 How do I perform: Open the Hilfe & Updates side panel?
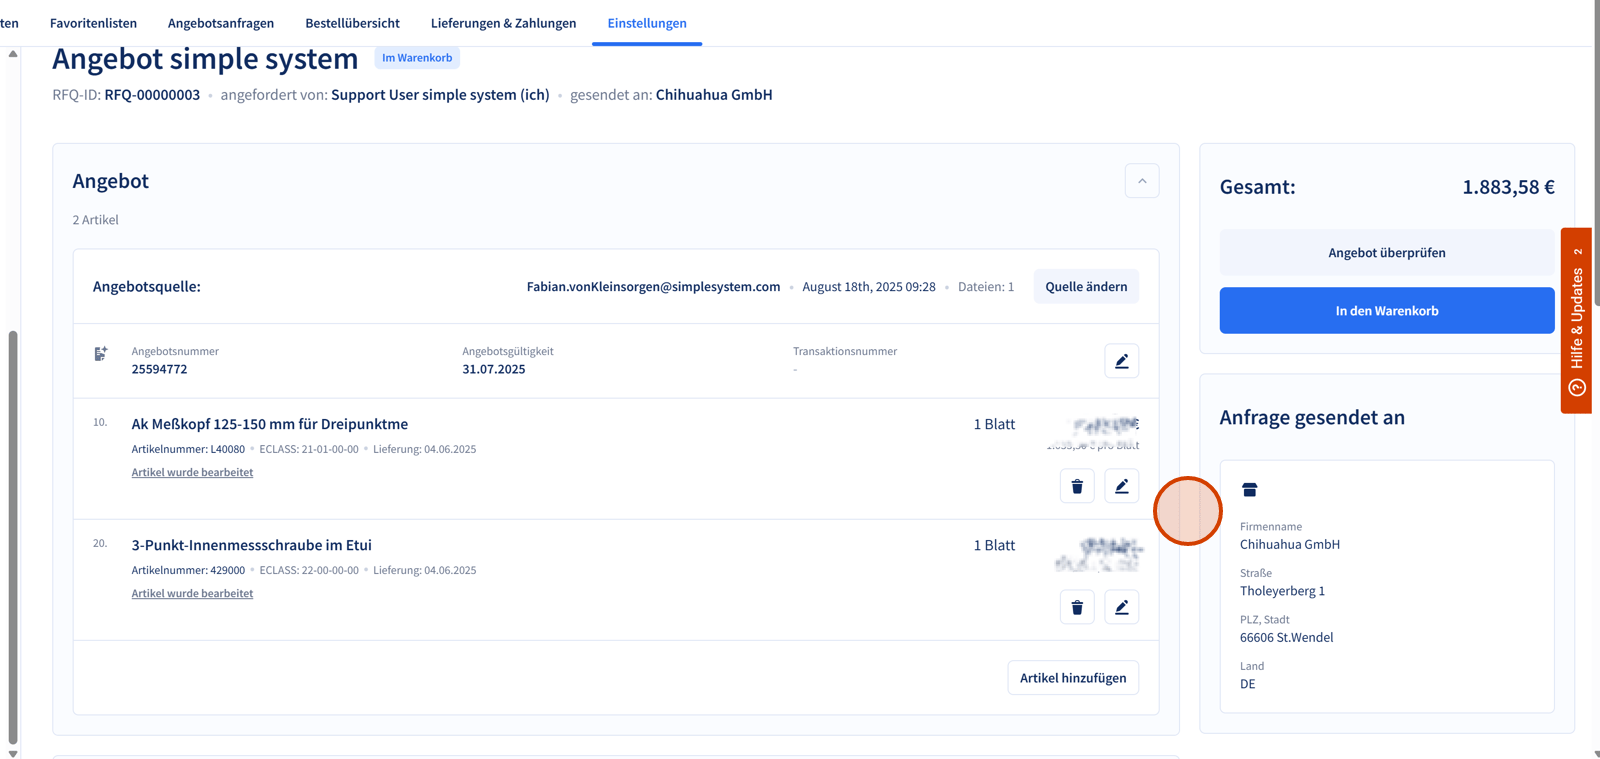click(1576, 320)
